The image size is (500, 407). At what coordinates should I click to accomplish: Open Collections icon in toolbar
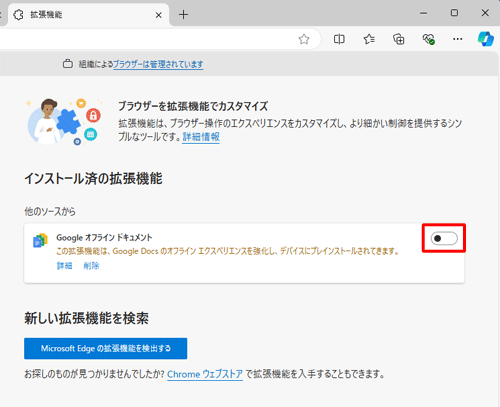coord(399,39)
